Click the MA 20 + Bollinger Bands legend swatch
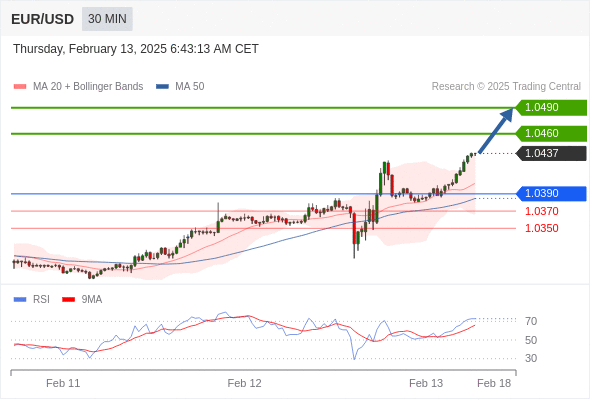Viewport: 590px width, 400px height. tap(20, 87)
